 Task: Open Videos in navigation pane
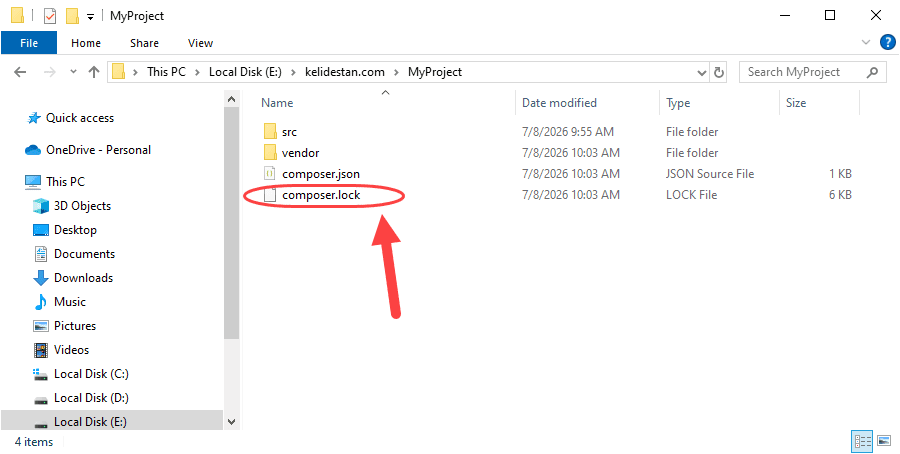[61, 350]
